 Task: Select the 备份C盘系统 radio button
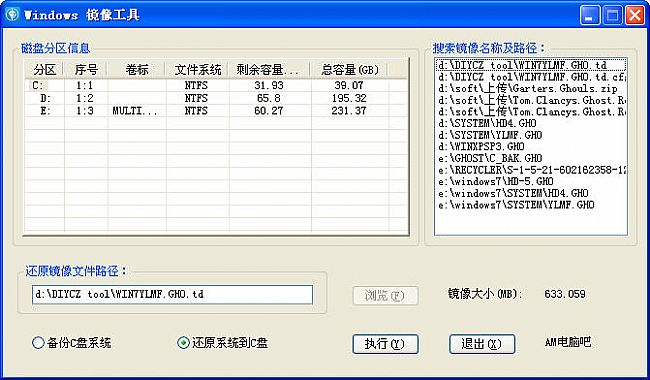[x=72, y=343]
